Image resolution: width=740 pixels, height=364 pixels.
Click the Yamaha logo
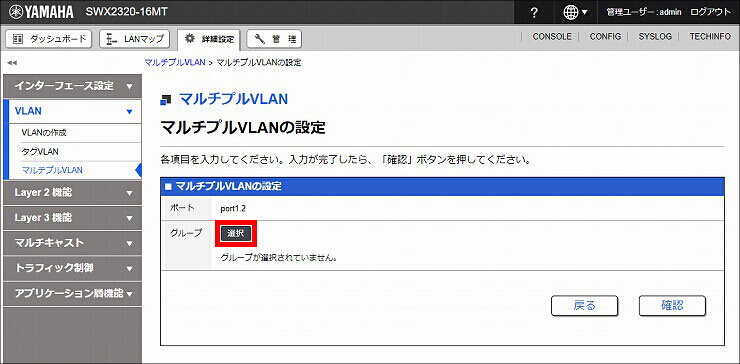pyautogui.click(x=42, y=12)
